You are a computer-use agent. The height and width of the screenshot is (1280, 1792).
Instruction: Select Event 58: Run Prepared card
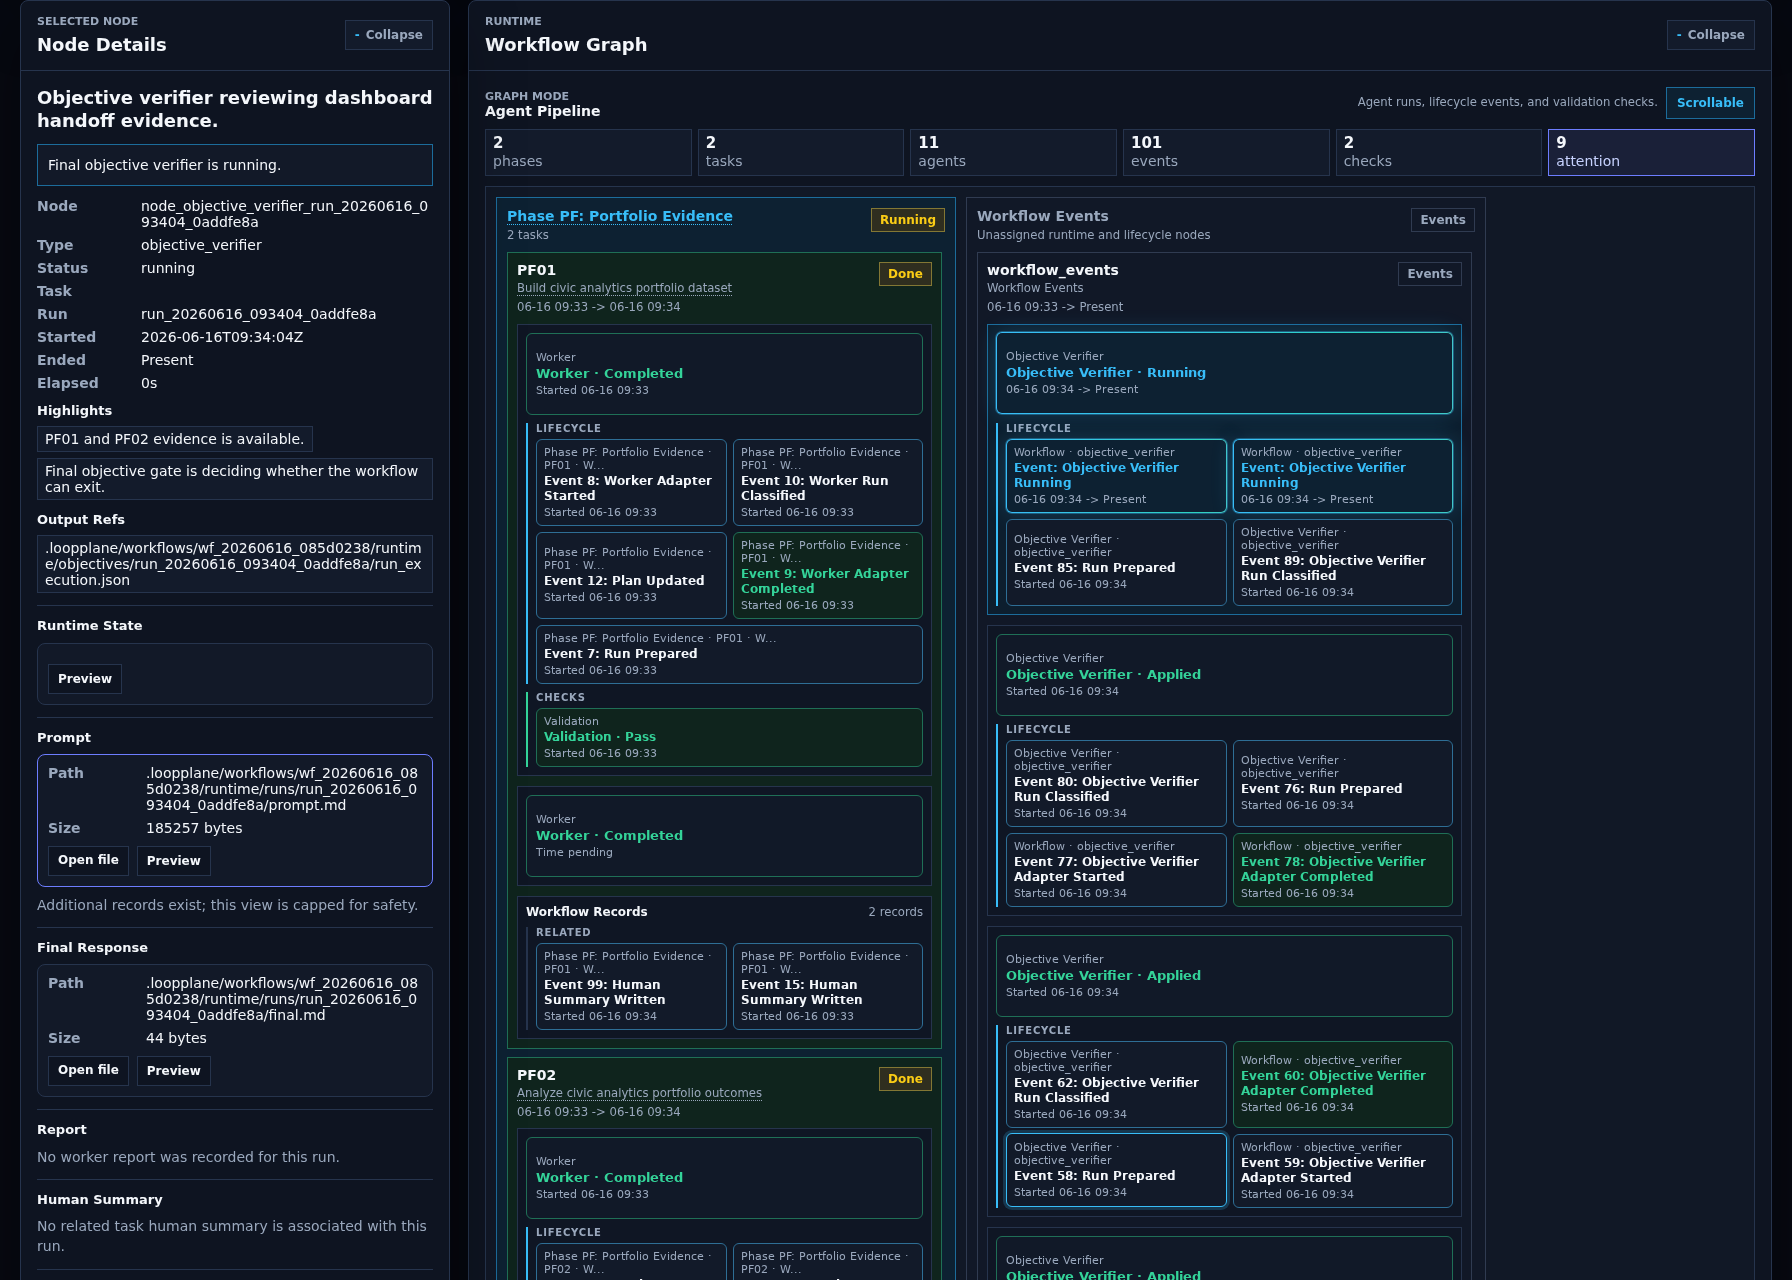click(1116, 1170)
